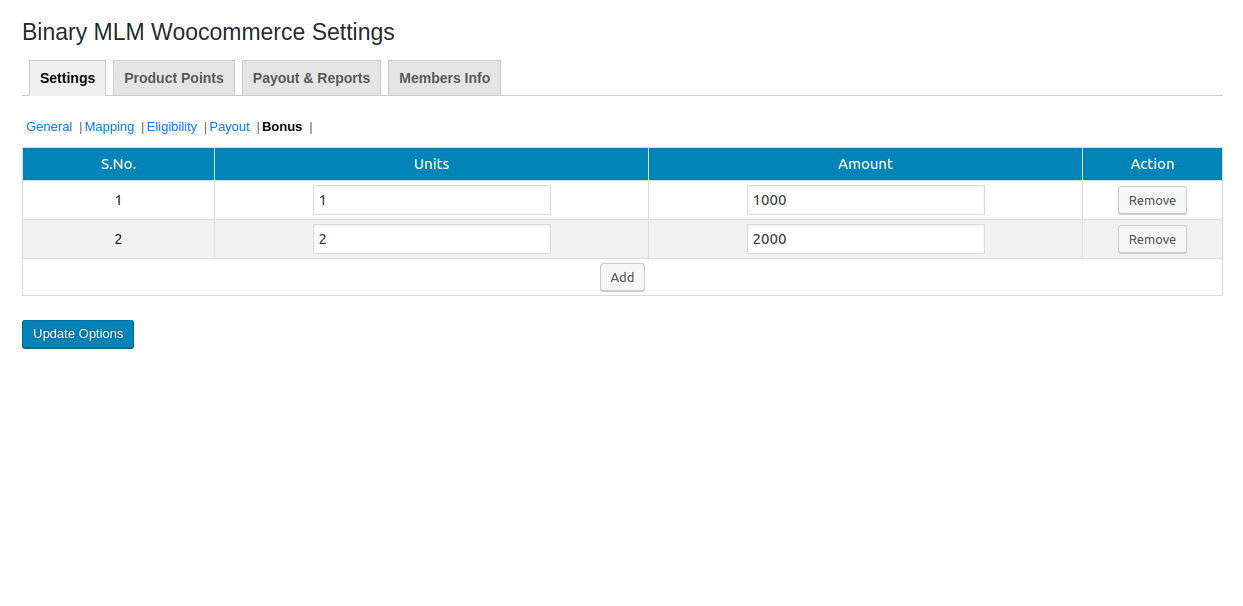
Task: Click the Units column header
Action: pos(431,164)
